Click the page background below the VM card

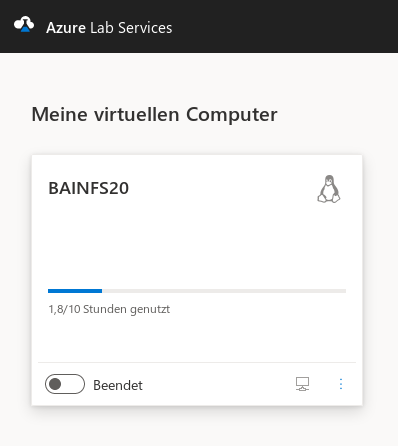[x=199, y=428]
